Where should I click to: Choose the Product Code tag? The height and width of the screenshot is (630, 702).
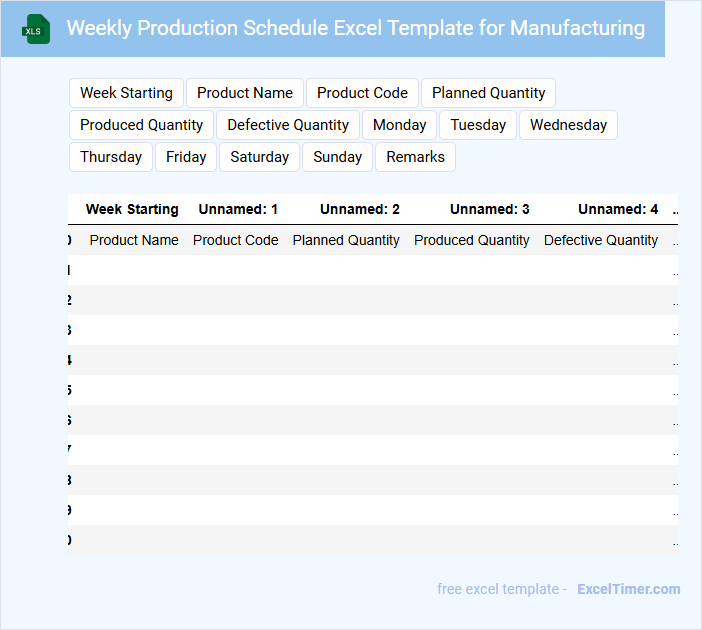(x=362, y=93)
